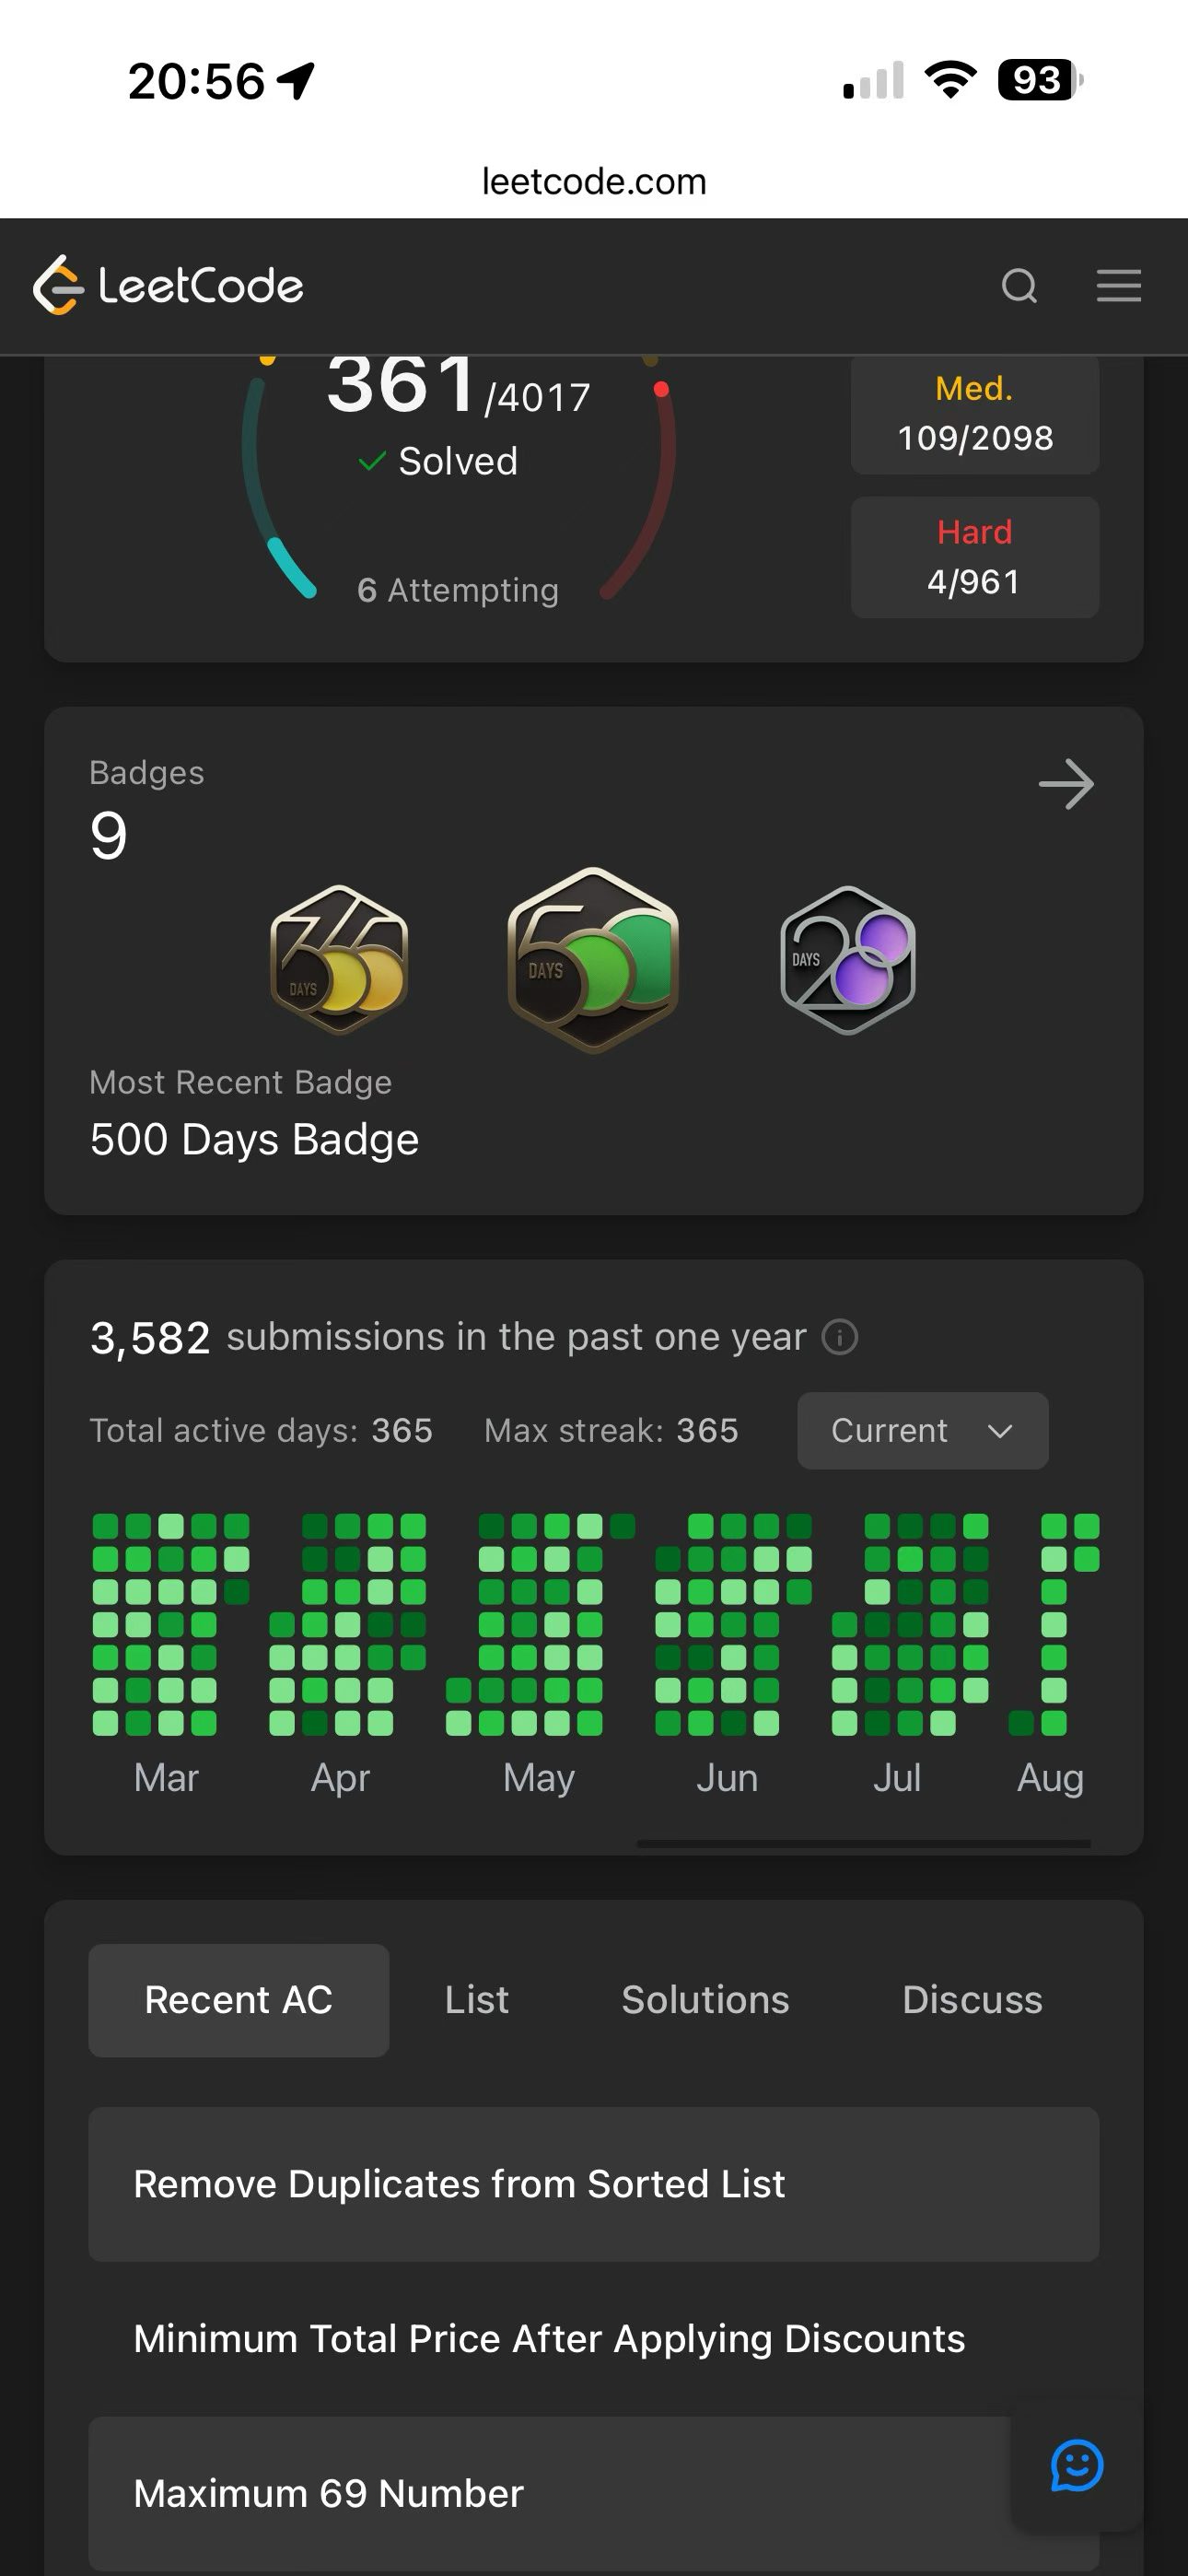The height and width of the screenshot is (2576, 1188).
Task: Open Remove Duplicates from Sorted List
Action: (x=593, y=2184)
